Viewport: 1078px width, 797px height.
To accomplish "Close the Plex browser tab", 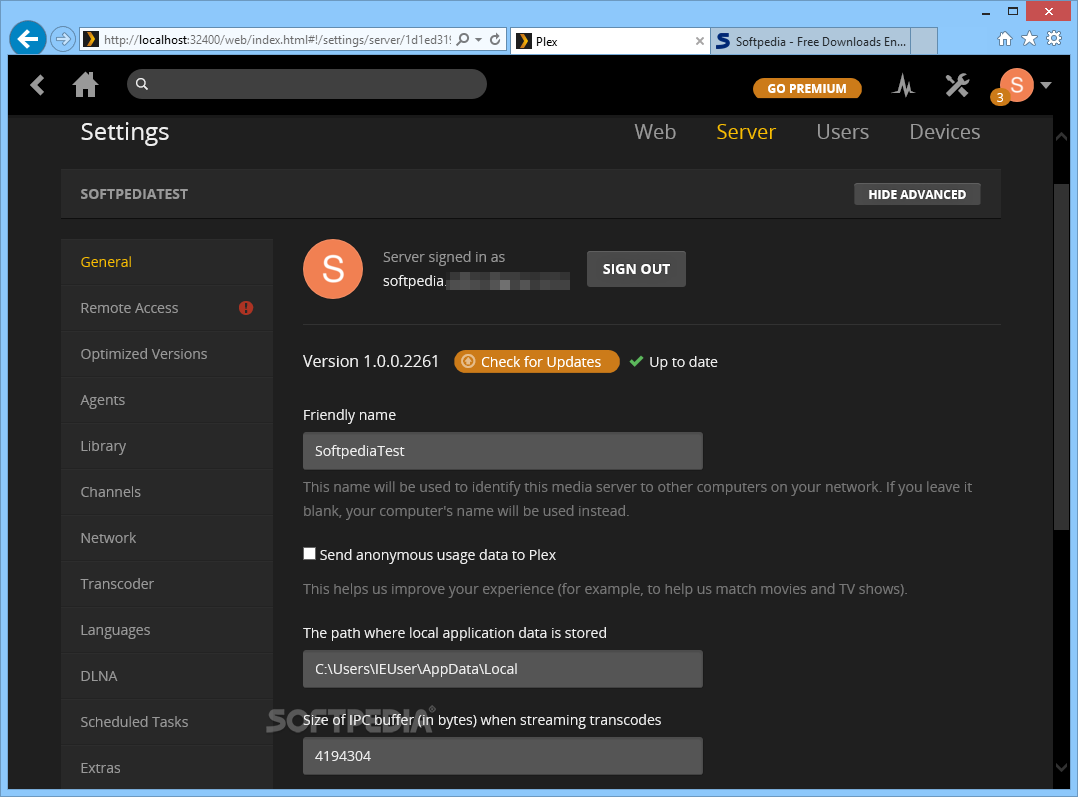I will (x=699, y=41).
